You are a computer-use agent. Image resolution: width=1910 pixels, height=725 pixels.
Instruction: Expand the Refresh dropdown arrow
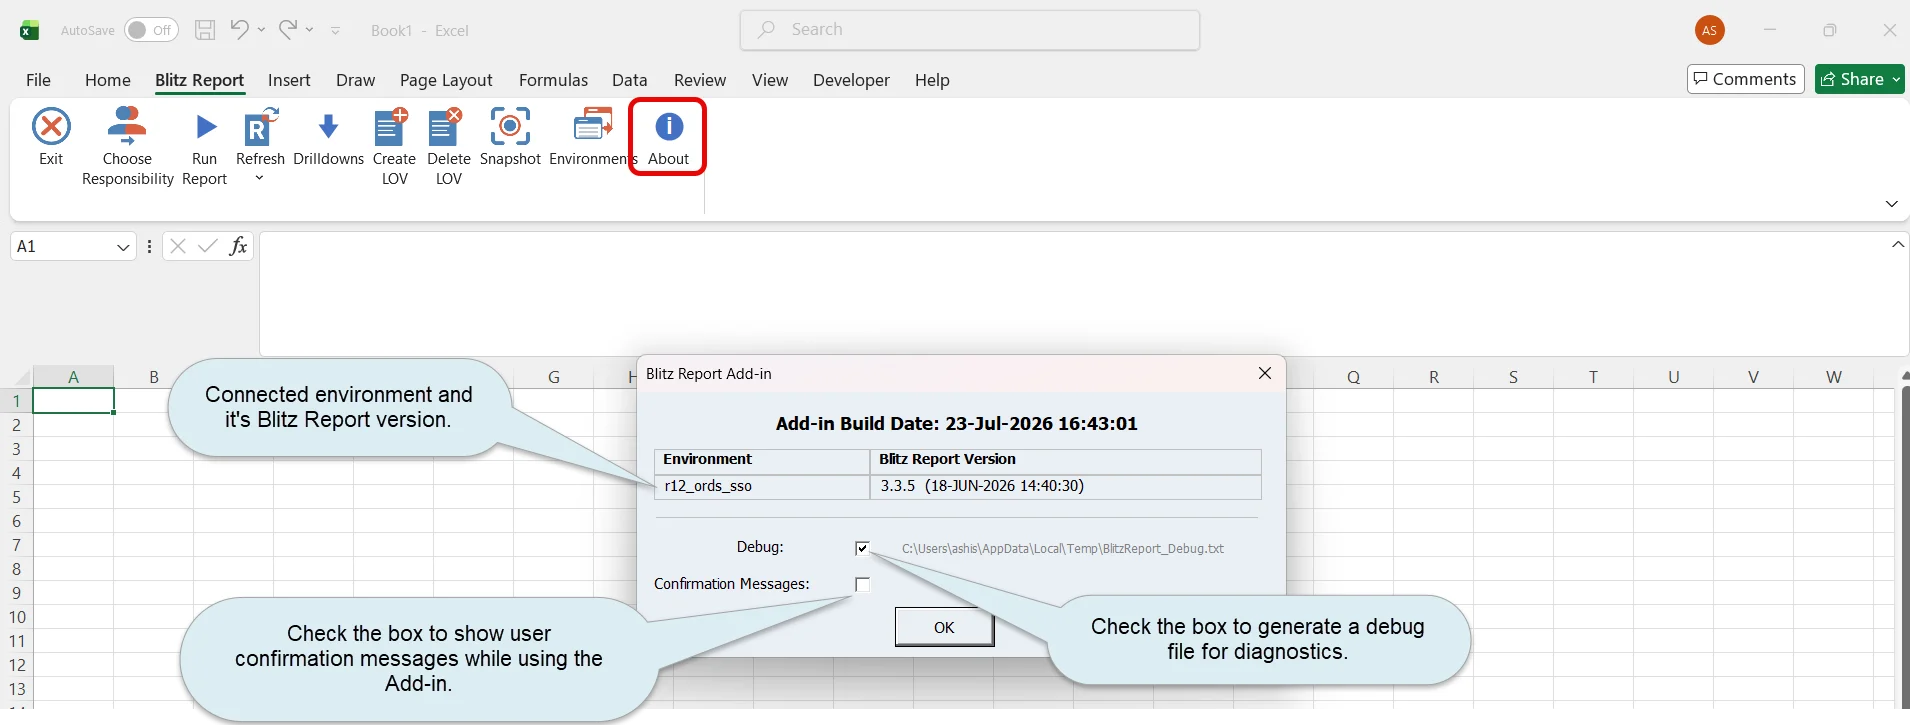(259, 179)
